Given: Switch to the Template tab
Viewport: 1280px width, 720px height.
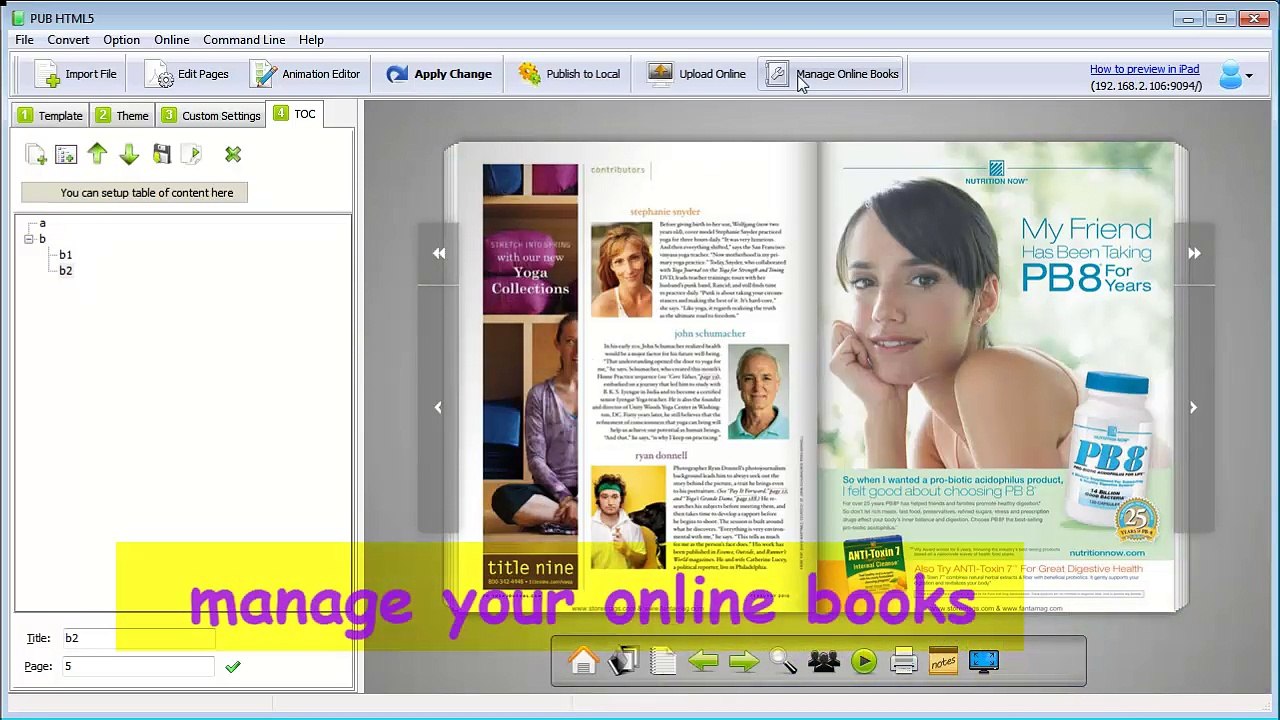Looking at the screenshot, I should tap(50, 116).
